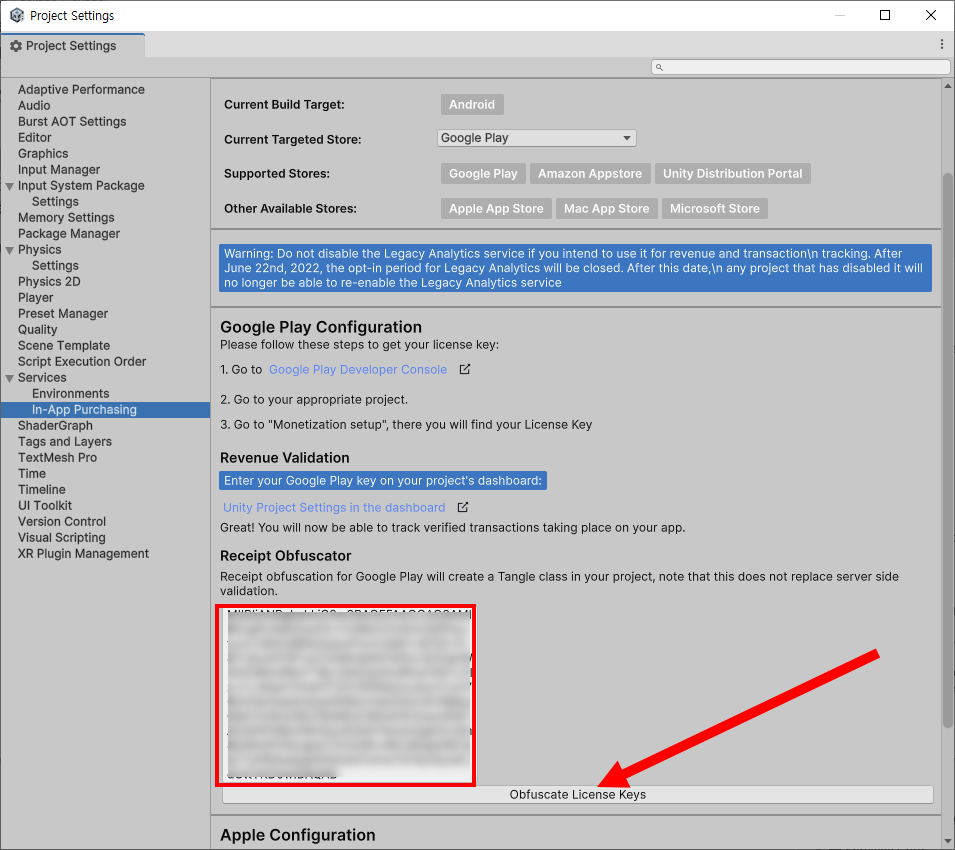
Task: Collapse the Physics group
Action: 10,250
